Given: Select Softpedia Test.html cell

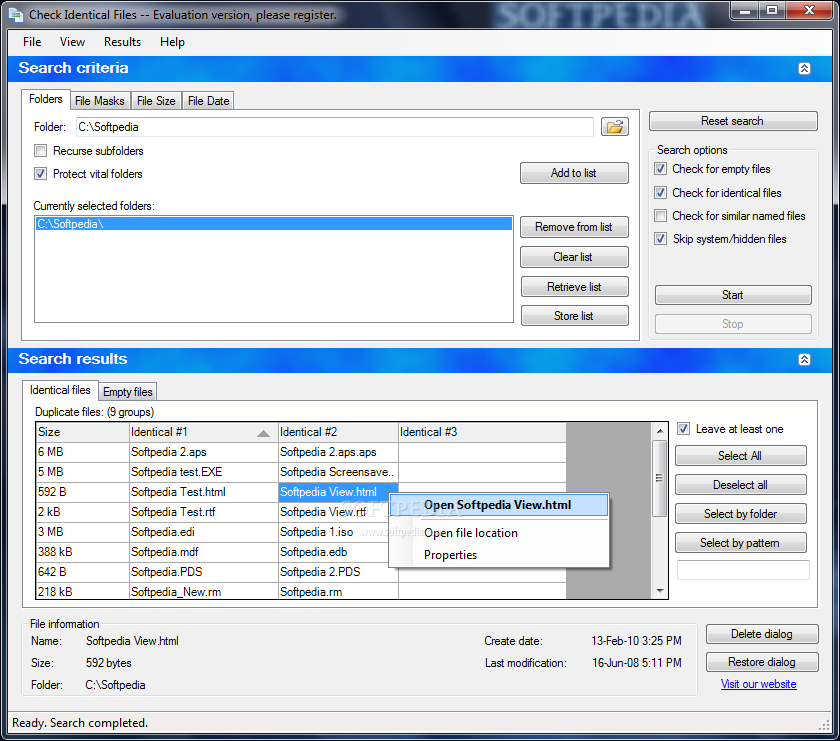Looking at the screenshot, I should pyautogui.click(x=204, y=492).
